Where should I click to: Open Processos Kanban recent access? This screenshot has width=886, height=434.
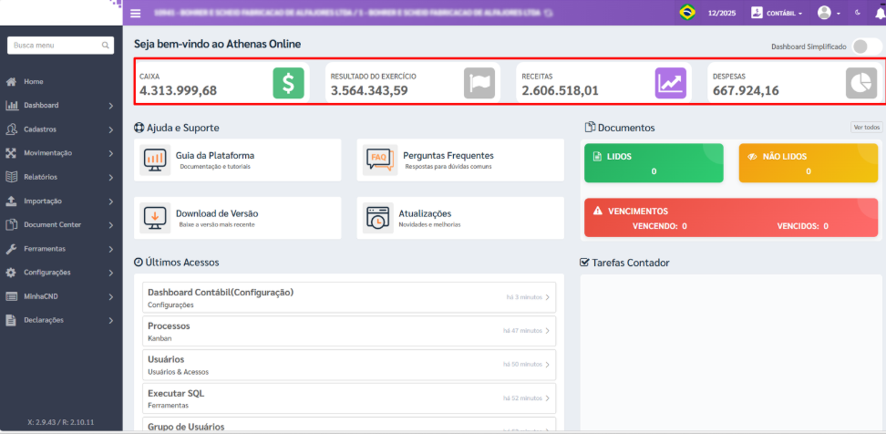click(349, 331)
